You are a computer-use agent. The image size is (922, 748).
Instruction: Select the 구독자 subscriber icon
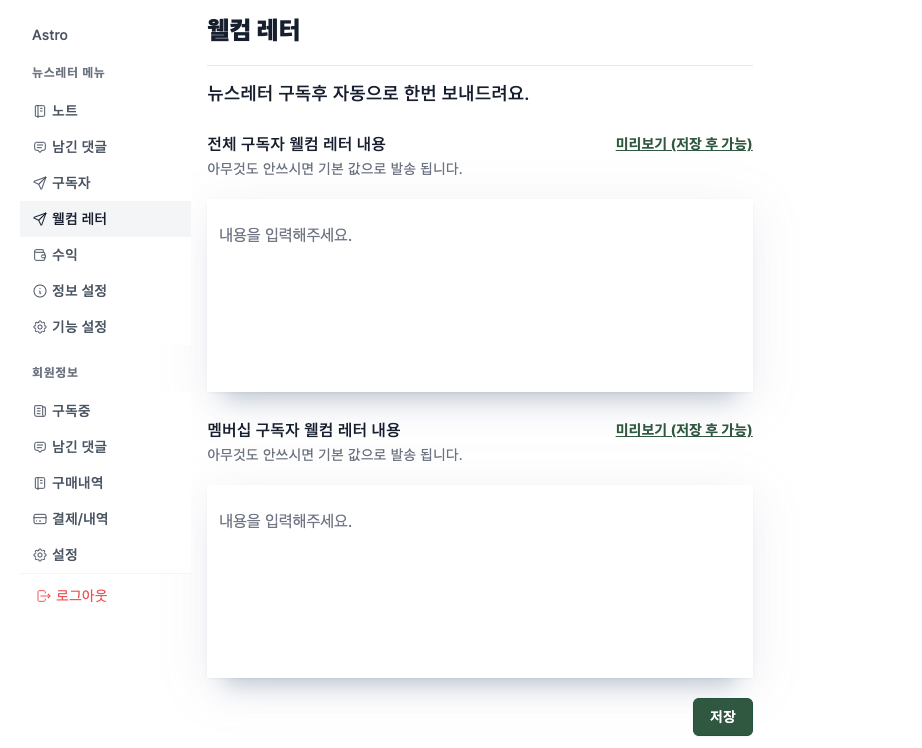pyautogui.click(x=39, y=183)
